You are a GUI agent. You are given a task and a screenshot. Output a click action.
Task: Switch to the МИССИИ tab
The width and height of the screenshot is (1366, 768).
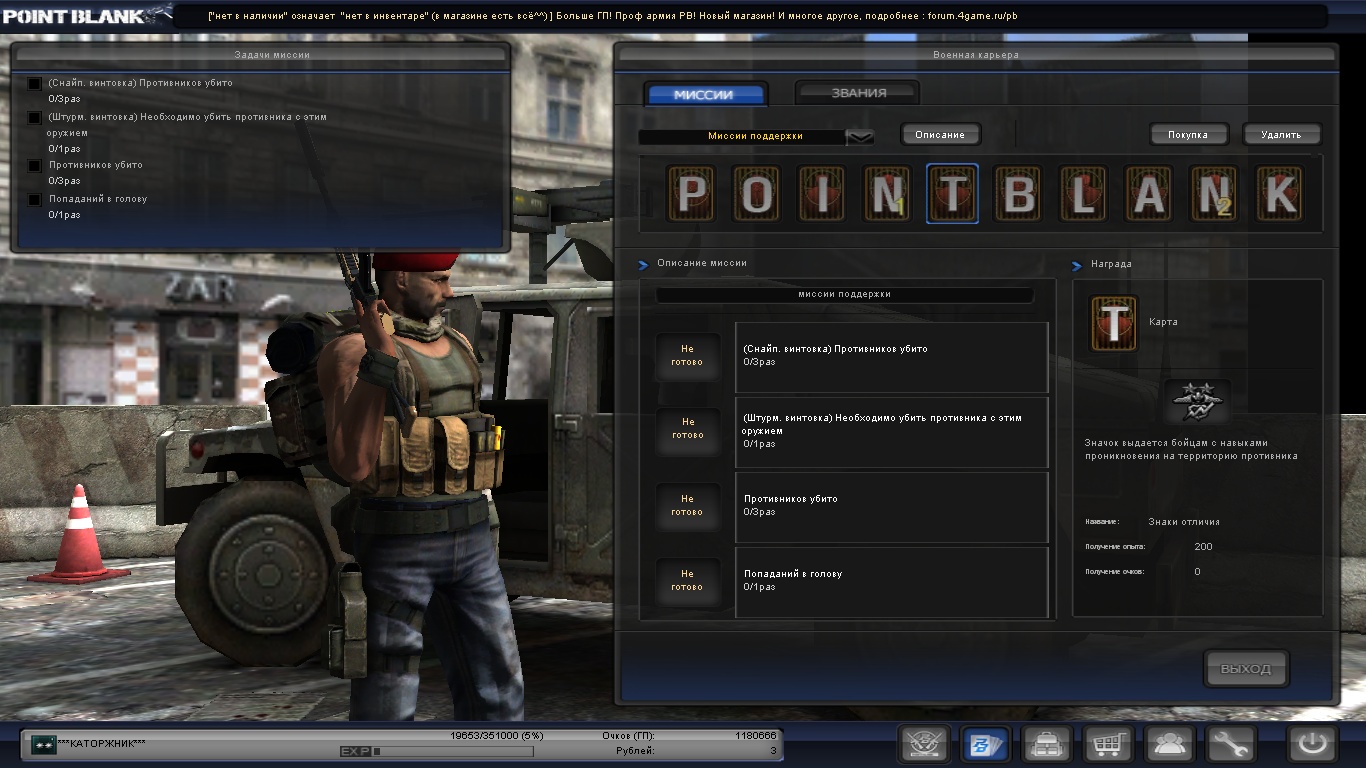[x=706, y=95]
